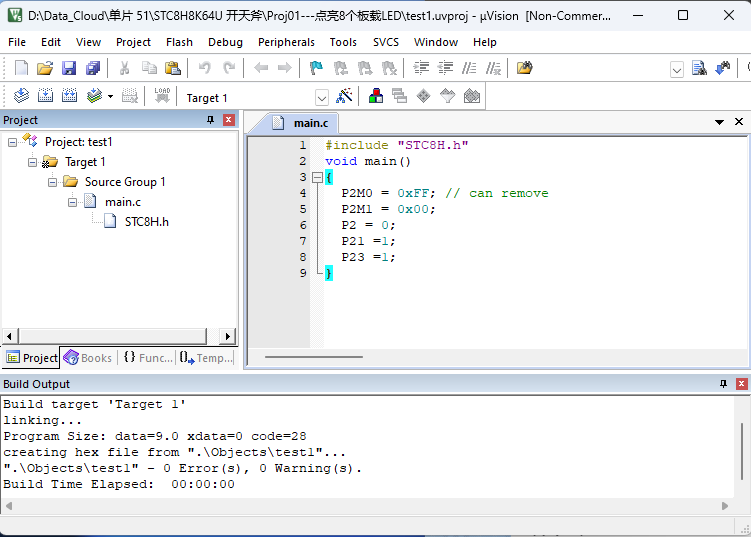Switch to Books panel tab
The height and width of the screenshot is (537, 751).
(88, 358)
